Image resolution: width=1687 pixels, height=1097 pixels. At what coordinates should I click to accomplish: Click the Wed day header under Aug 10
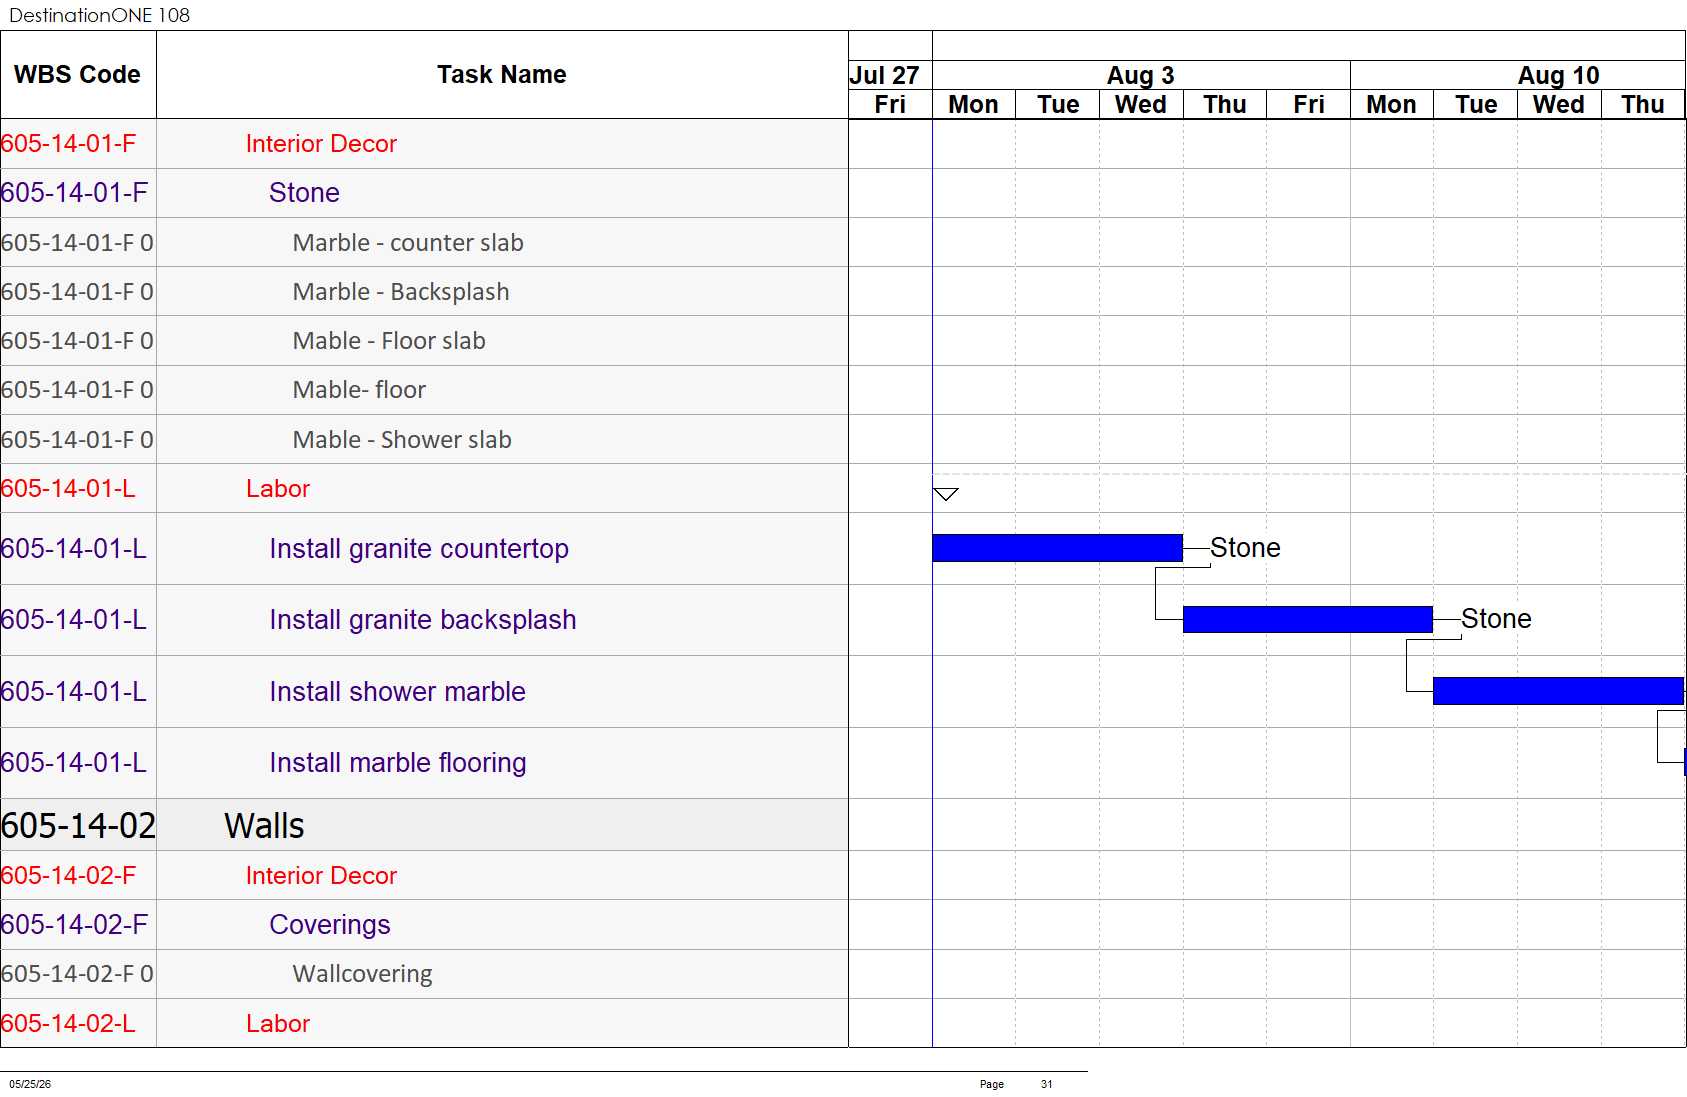pos(1559,104)
